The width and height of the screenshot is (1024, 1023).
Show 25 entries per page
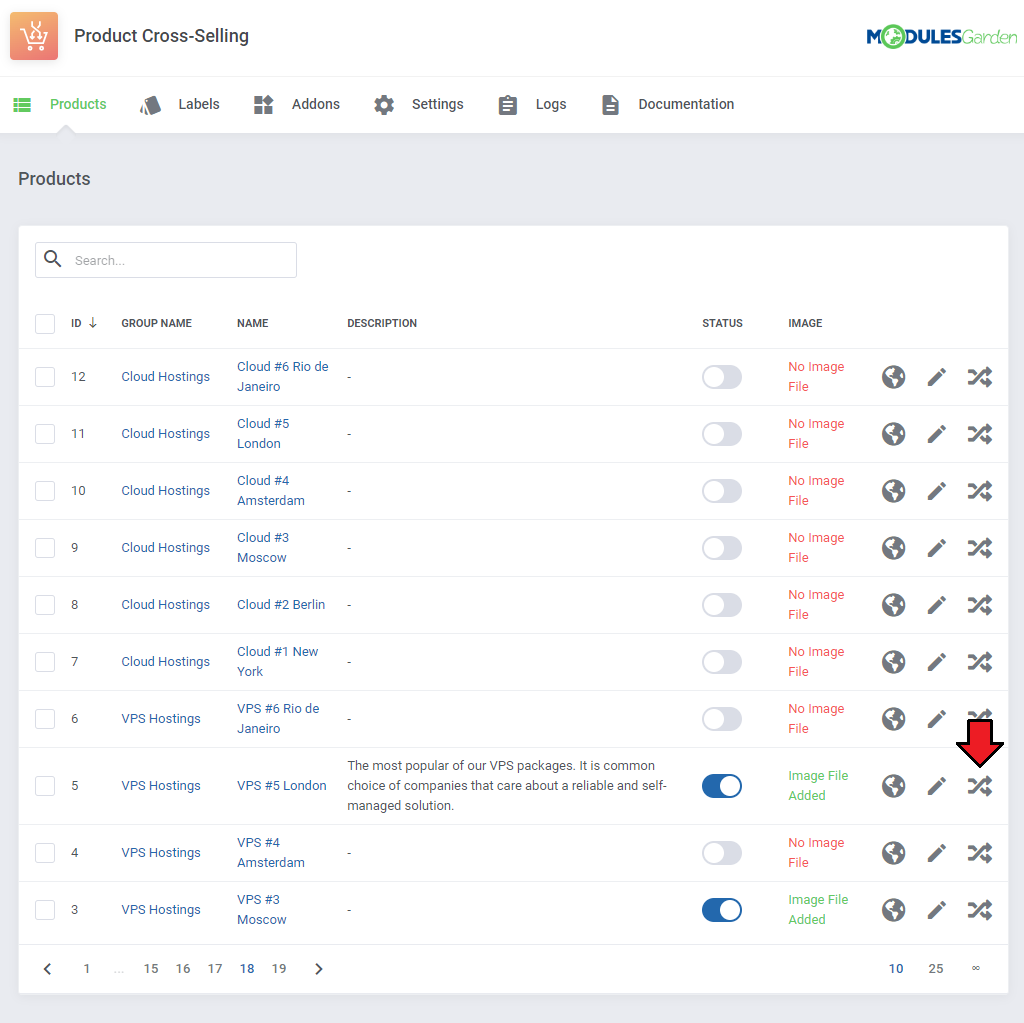[936, 969]
